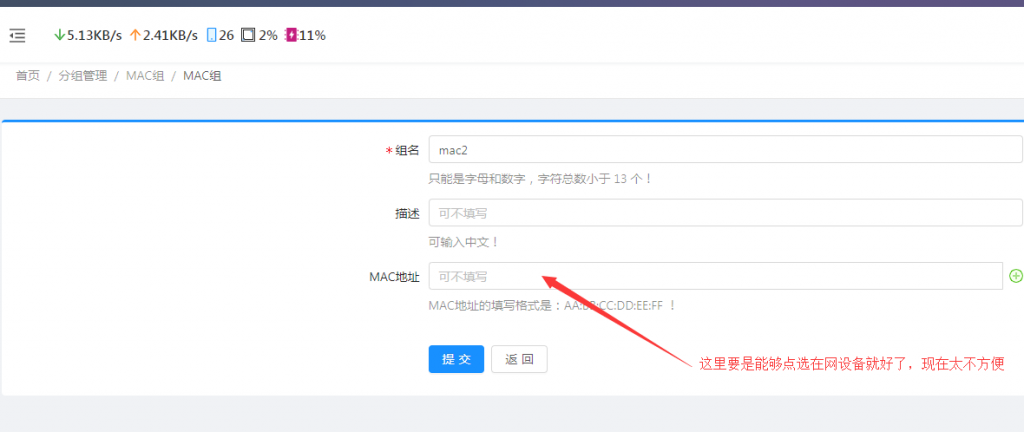The width and height of the screenshot is (1024, 432).
Task: Click upload speed text 2.41KB/s
Action: tap(170, 35)
